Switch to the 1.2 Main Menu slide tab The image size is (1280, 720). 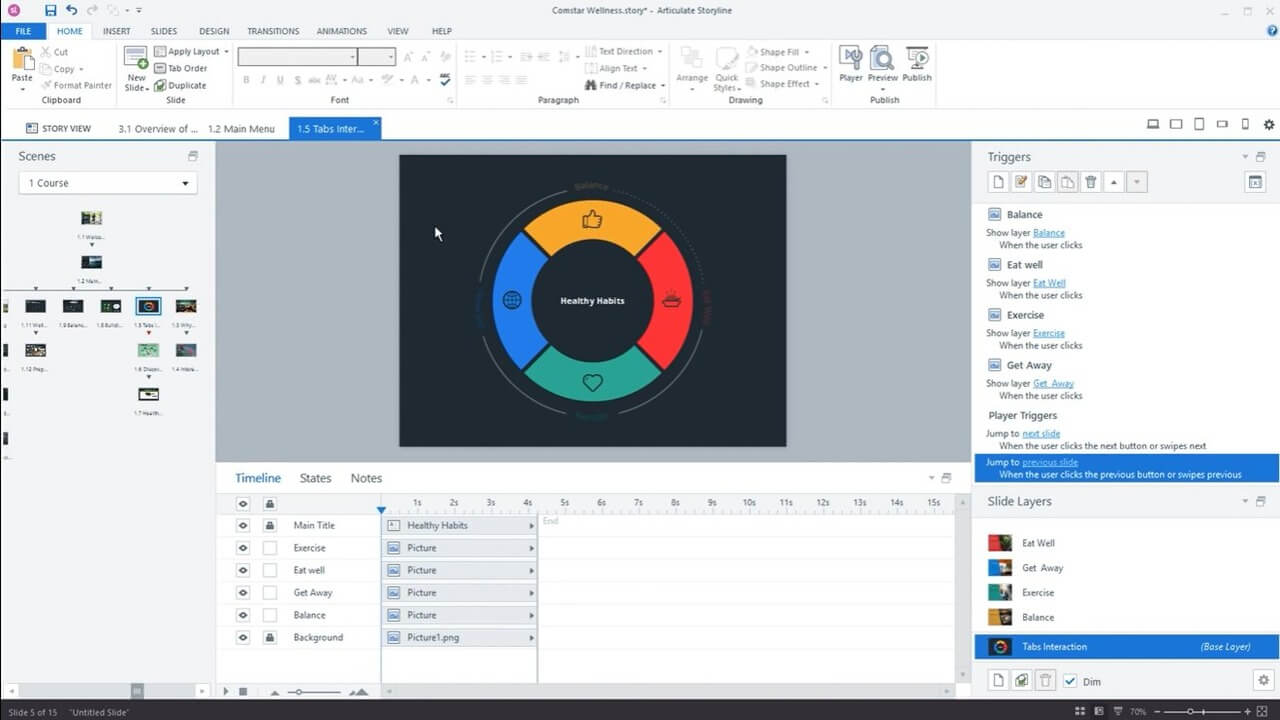(241, 128)
